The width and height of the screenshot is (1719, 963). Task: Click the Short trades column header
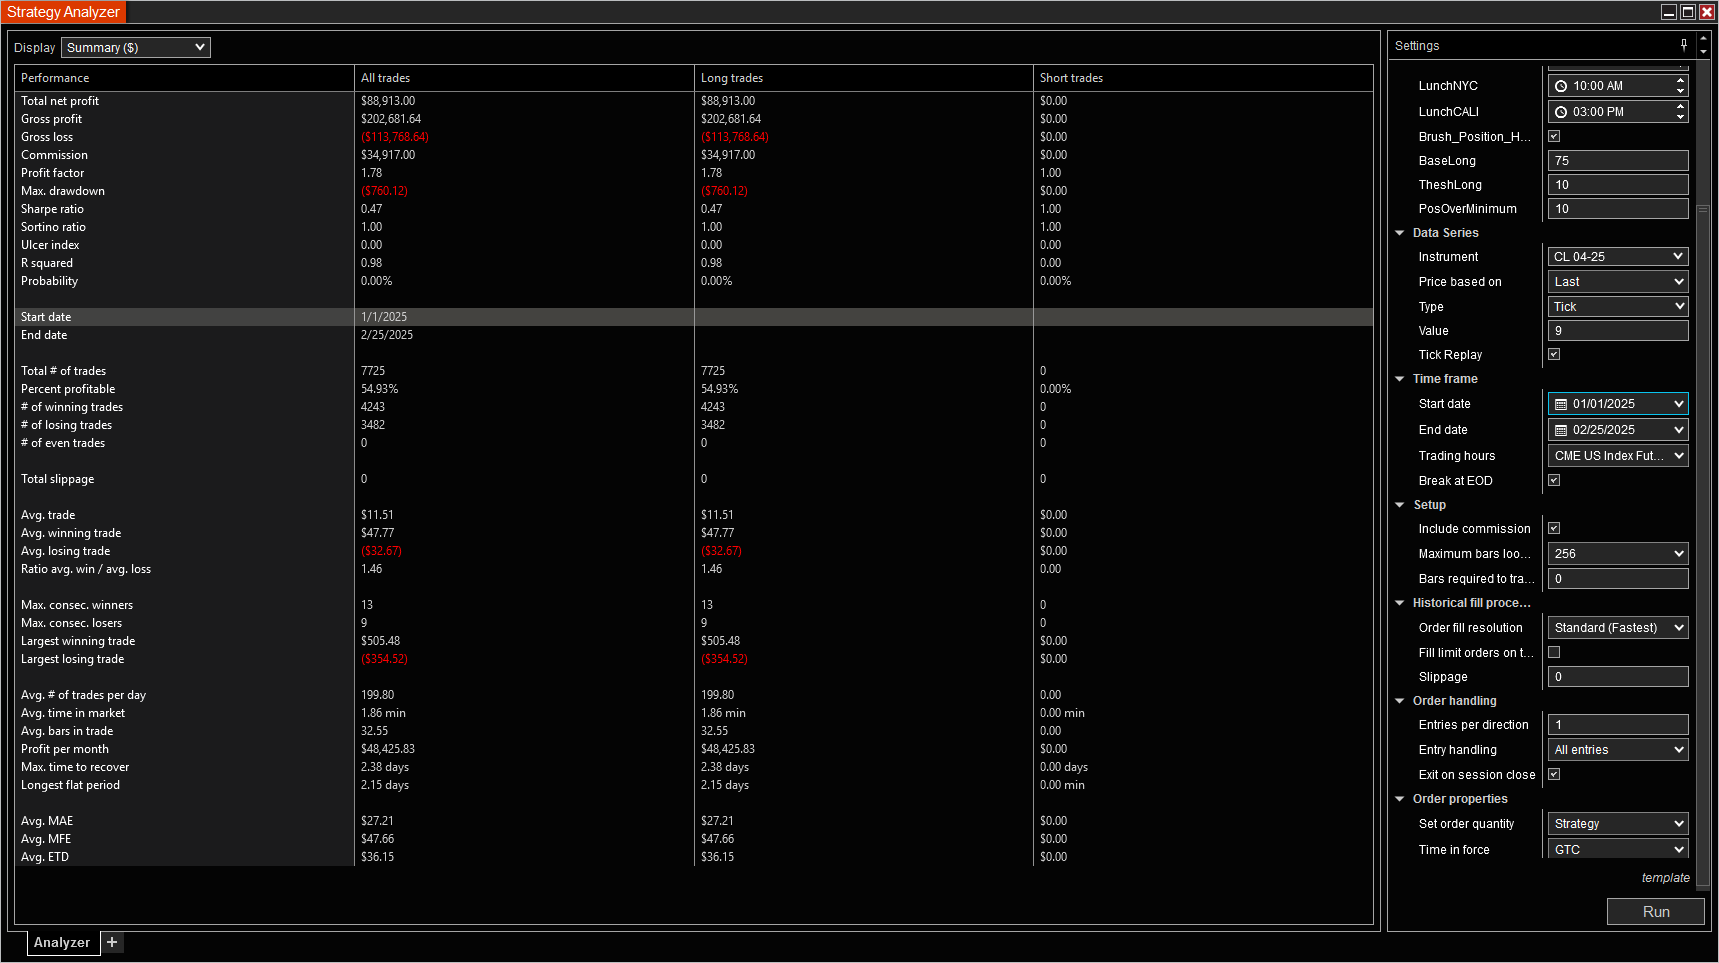(x=1204, y=78)
